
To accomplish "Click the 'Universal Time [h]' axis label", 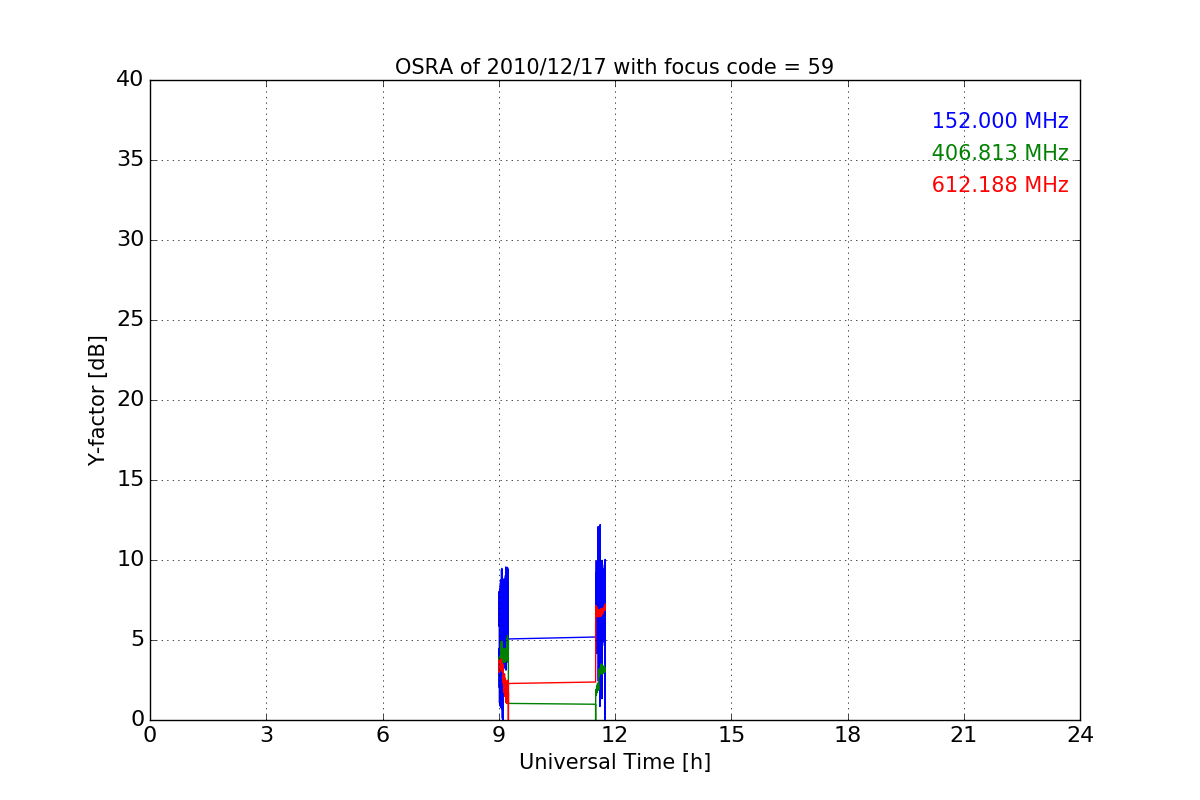I will tap(614, 762).
